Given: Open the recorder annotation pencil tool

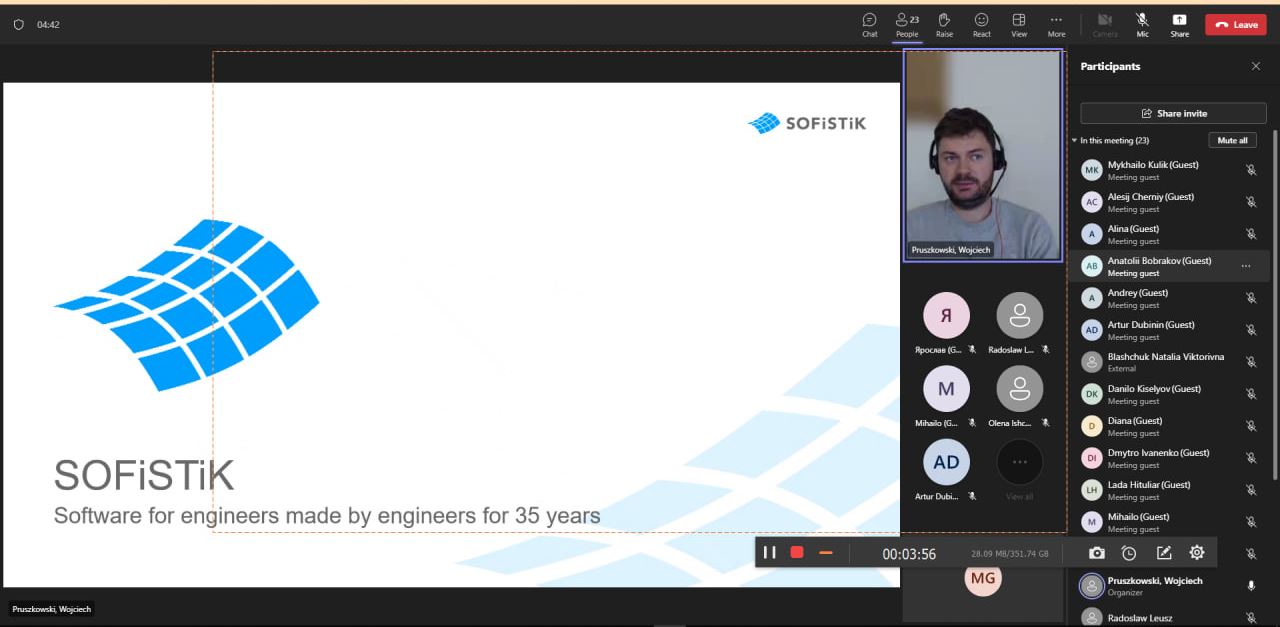Looking at the screenshot, I should [x=1164, y=553].
